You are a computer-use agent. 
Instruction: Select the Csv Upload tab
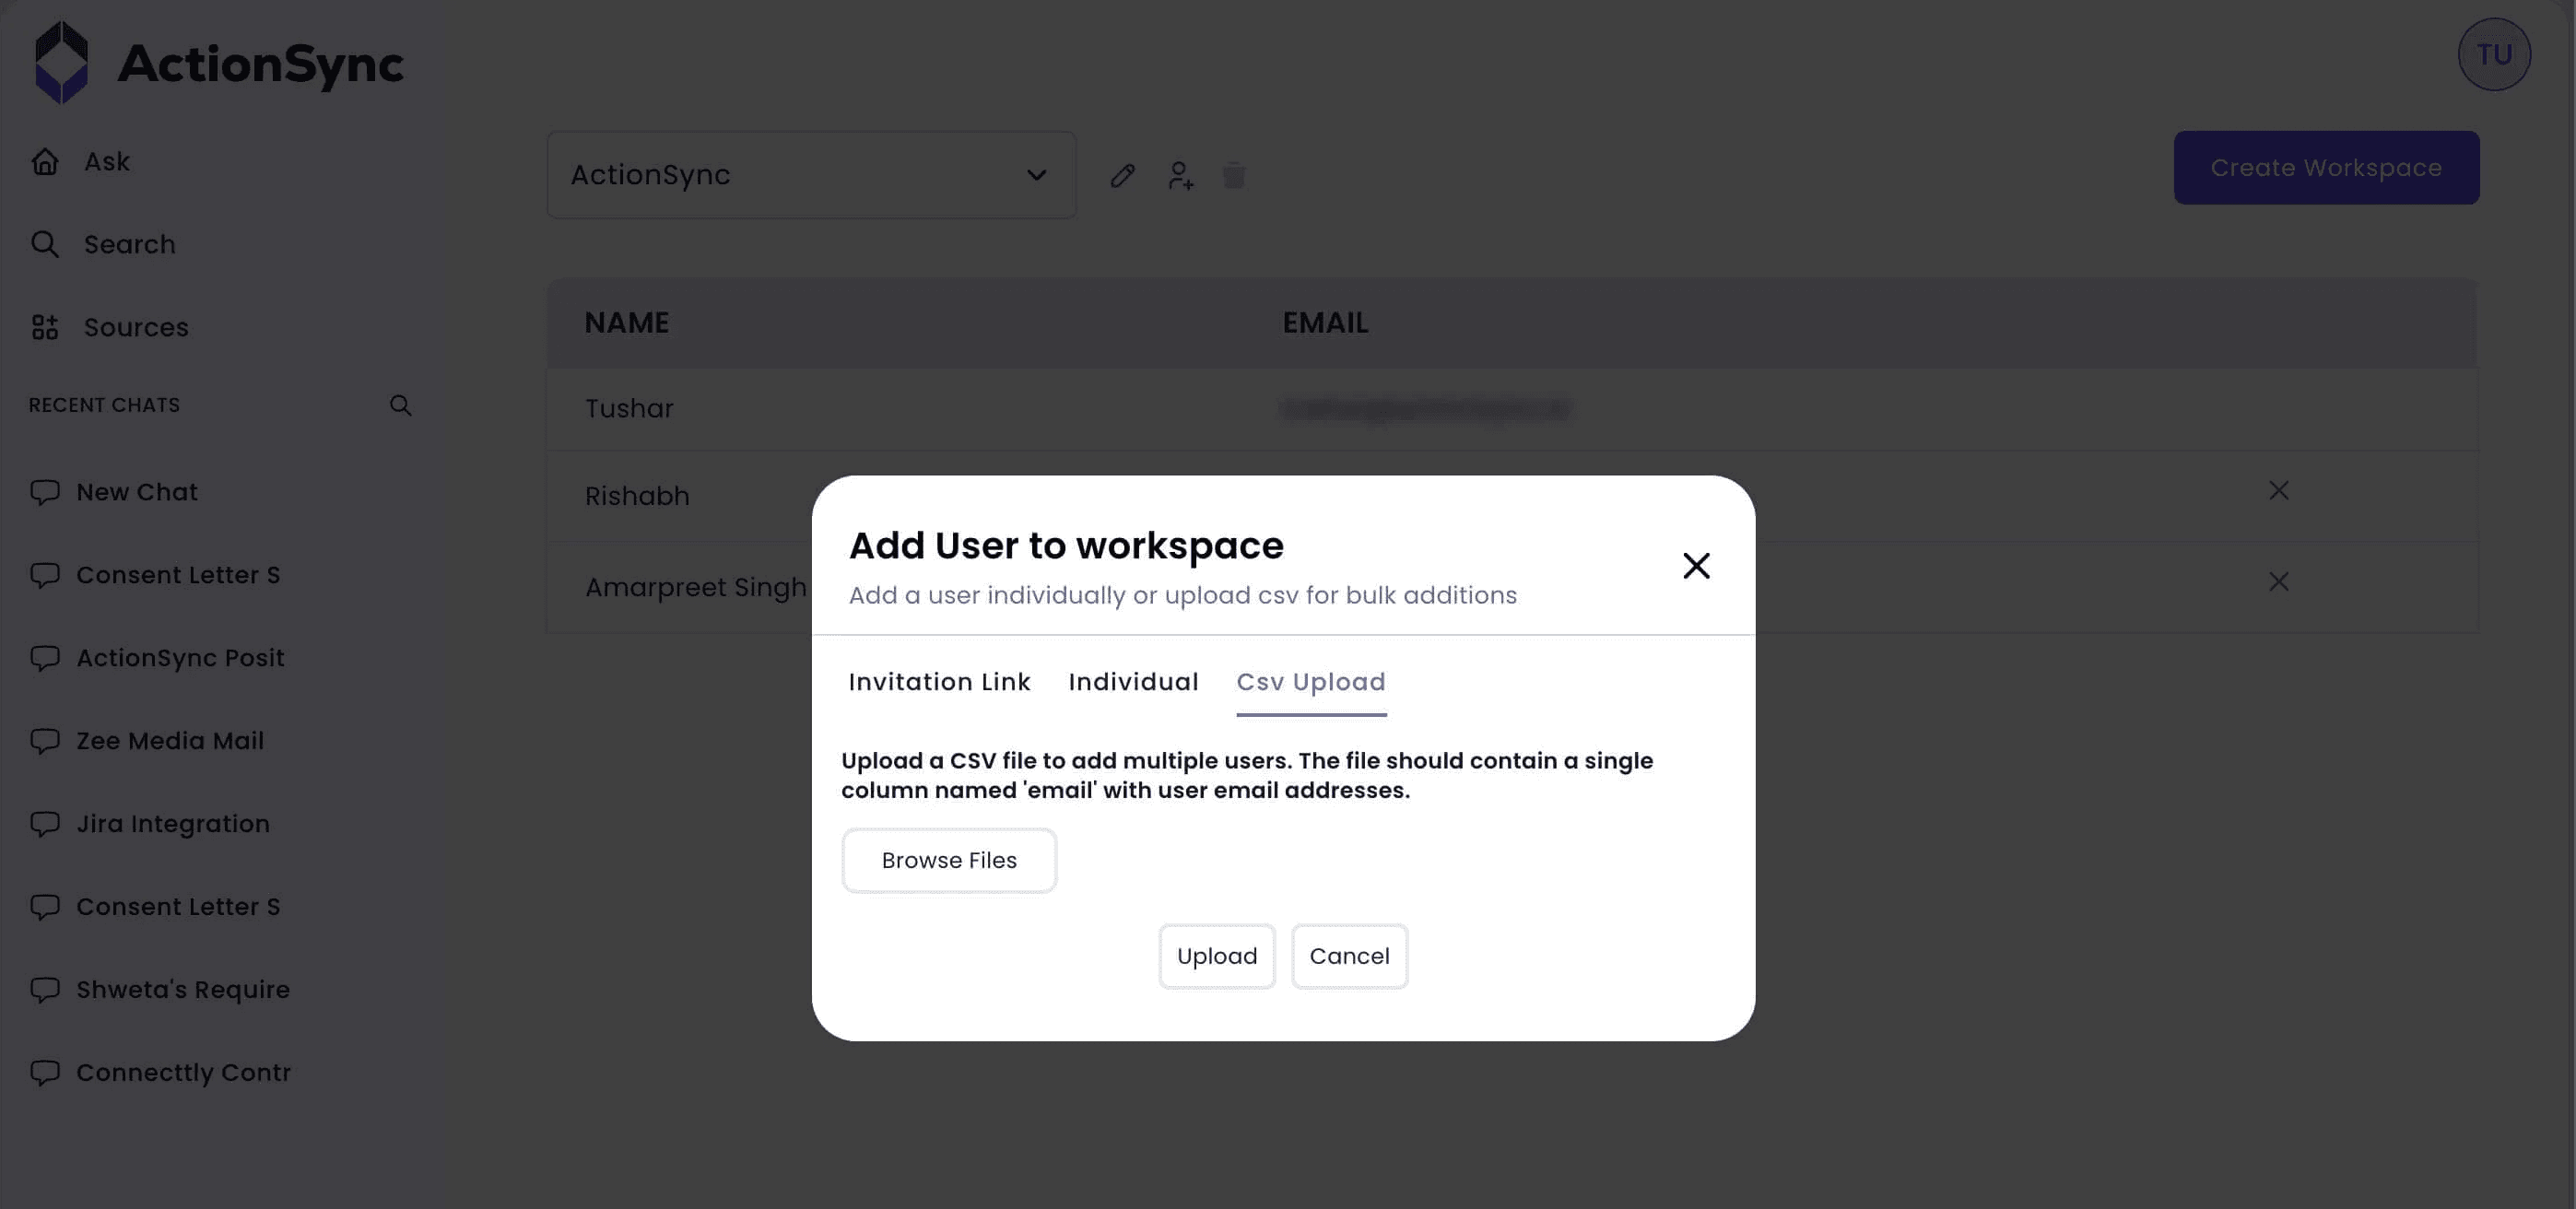pos(1310,682)
